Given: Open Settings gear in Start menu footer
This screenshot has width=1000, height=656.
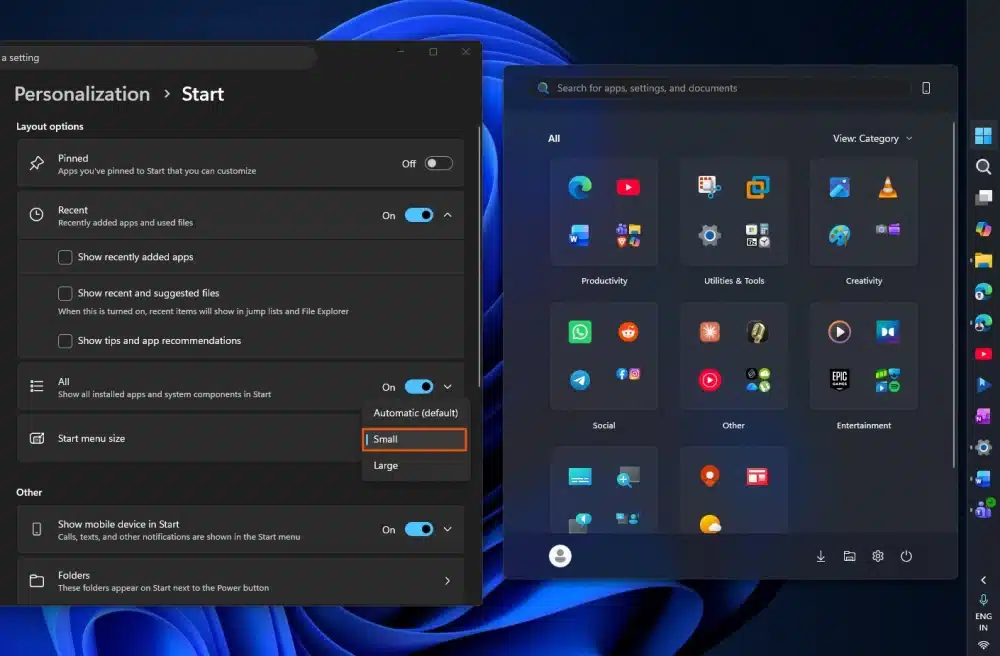Looking at the screenshot, I should click(x=878, y=556).
